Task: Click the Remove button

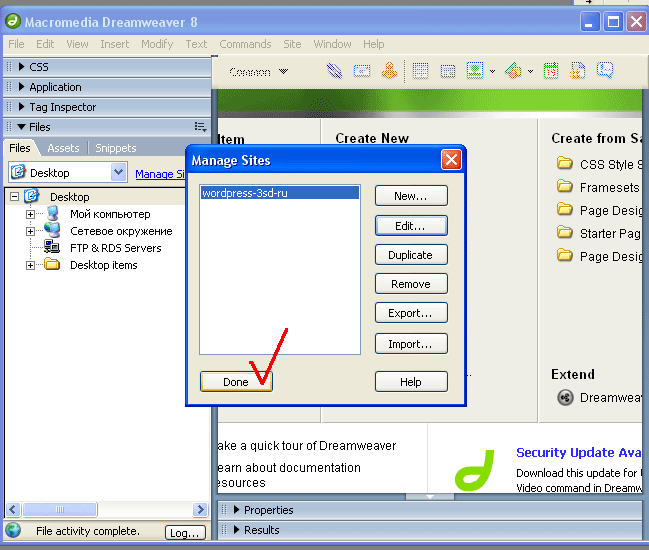Action: 411,283
